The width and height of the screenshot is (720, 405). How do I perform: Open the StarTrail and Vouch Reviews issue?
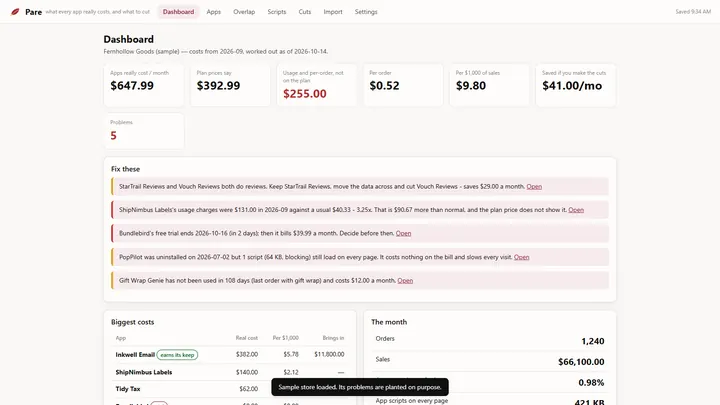coord(534,186)
